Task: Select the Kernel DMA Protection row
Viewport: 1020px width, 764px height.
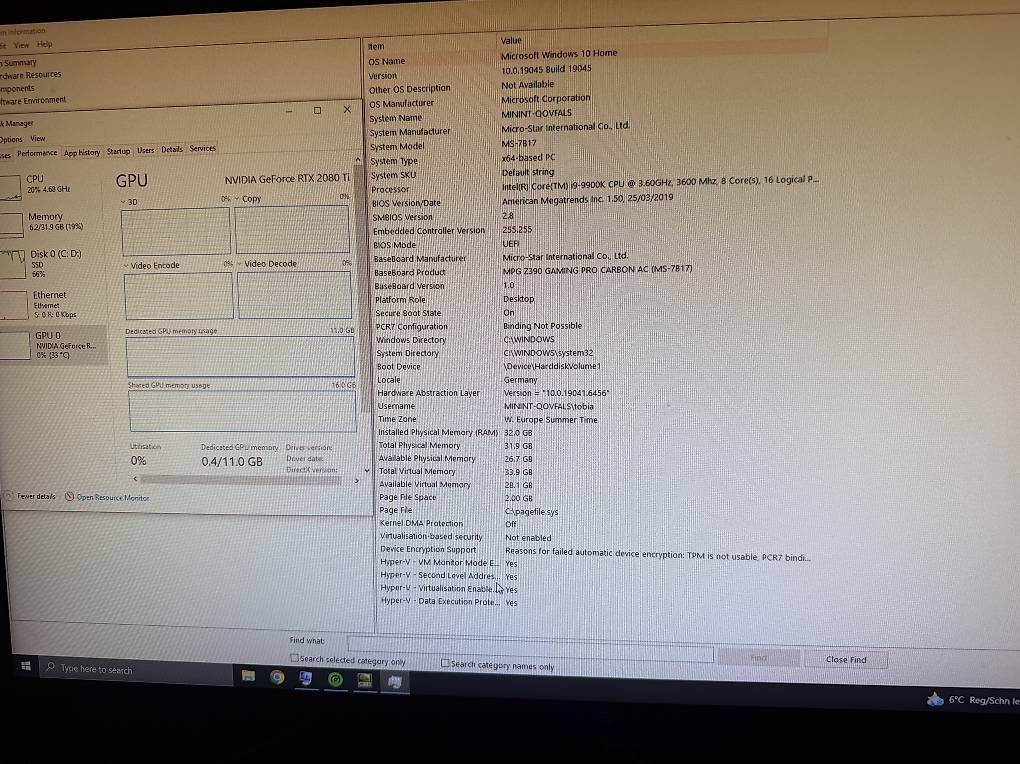Action: tap(449, 524)
